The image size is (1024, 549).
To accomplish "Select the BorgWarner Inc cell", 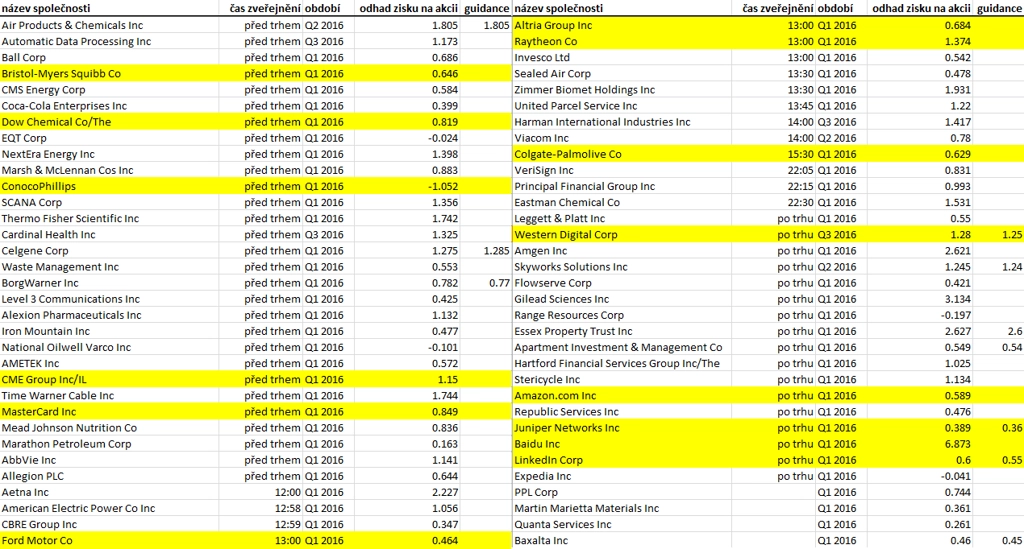I will [x=110, y=283].
